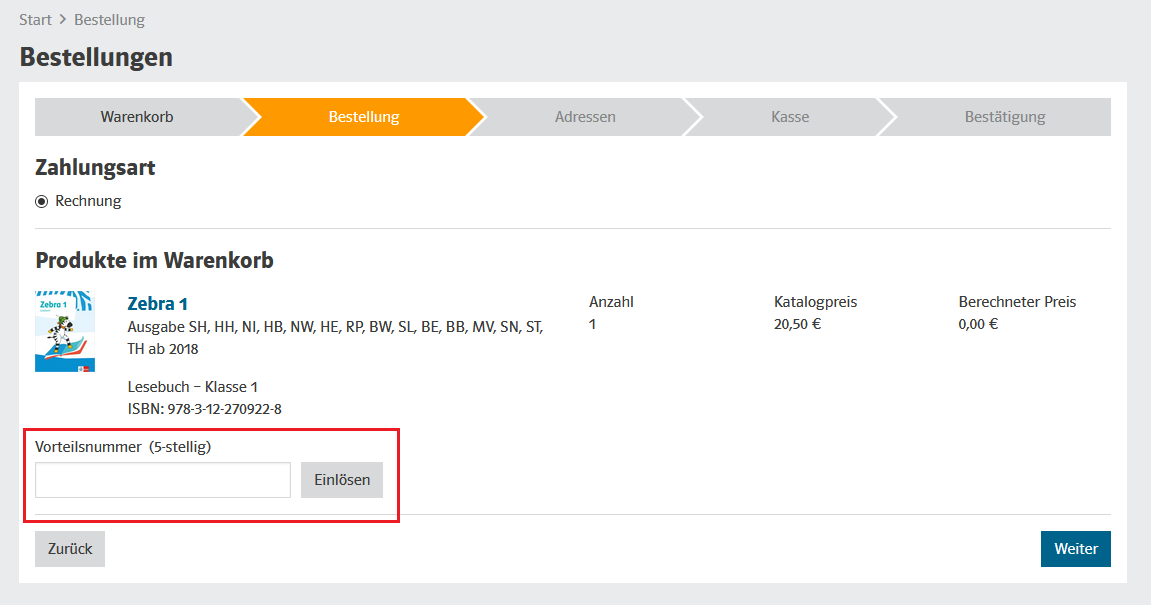Open the Zebra 1 product title link
1151x605 pixels.
point(158,304)
